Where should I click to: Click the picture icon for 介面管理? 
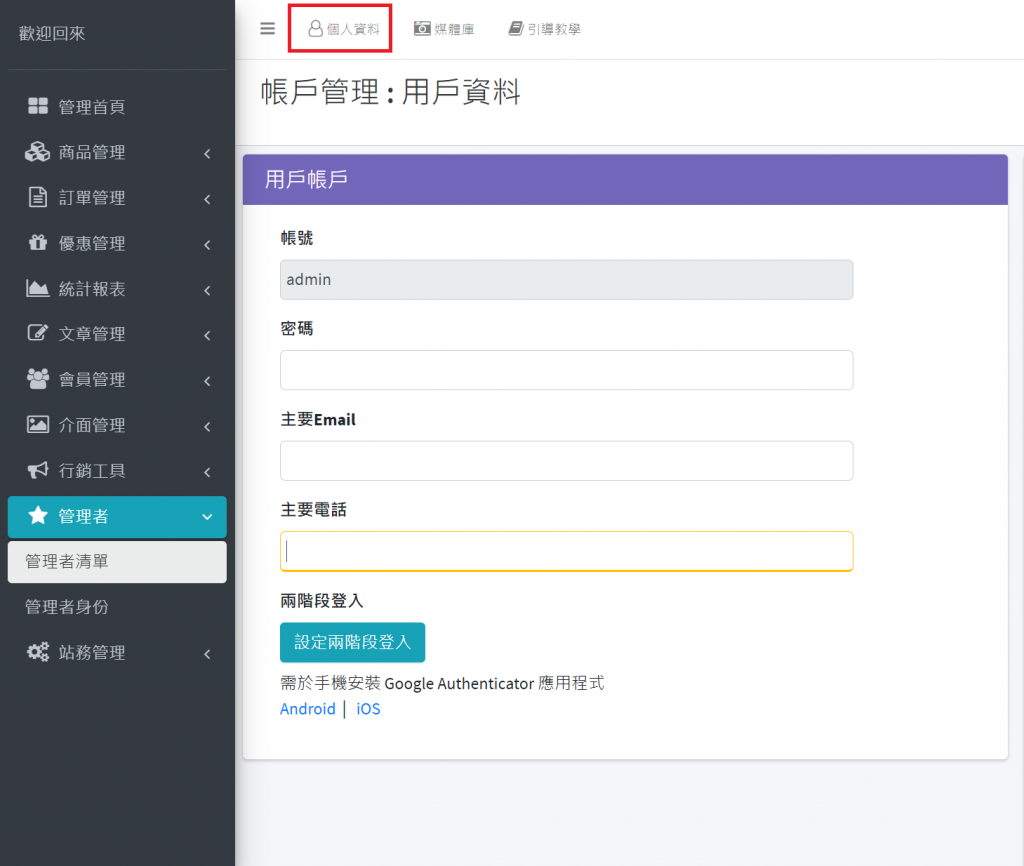(x=38, y=425)
